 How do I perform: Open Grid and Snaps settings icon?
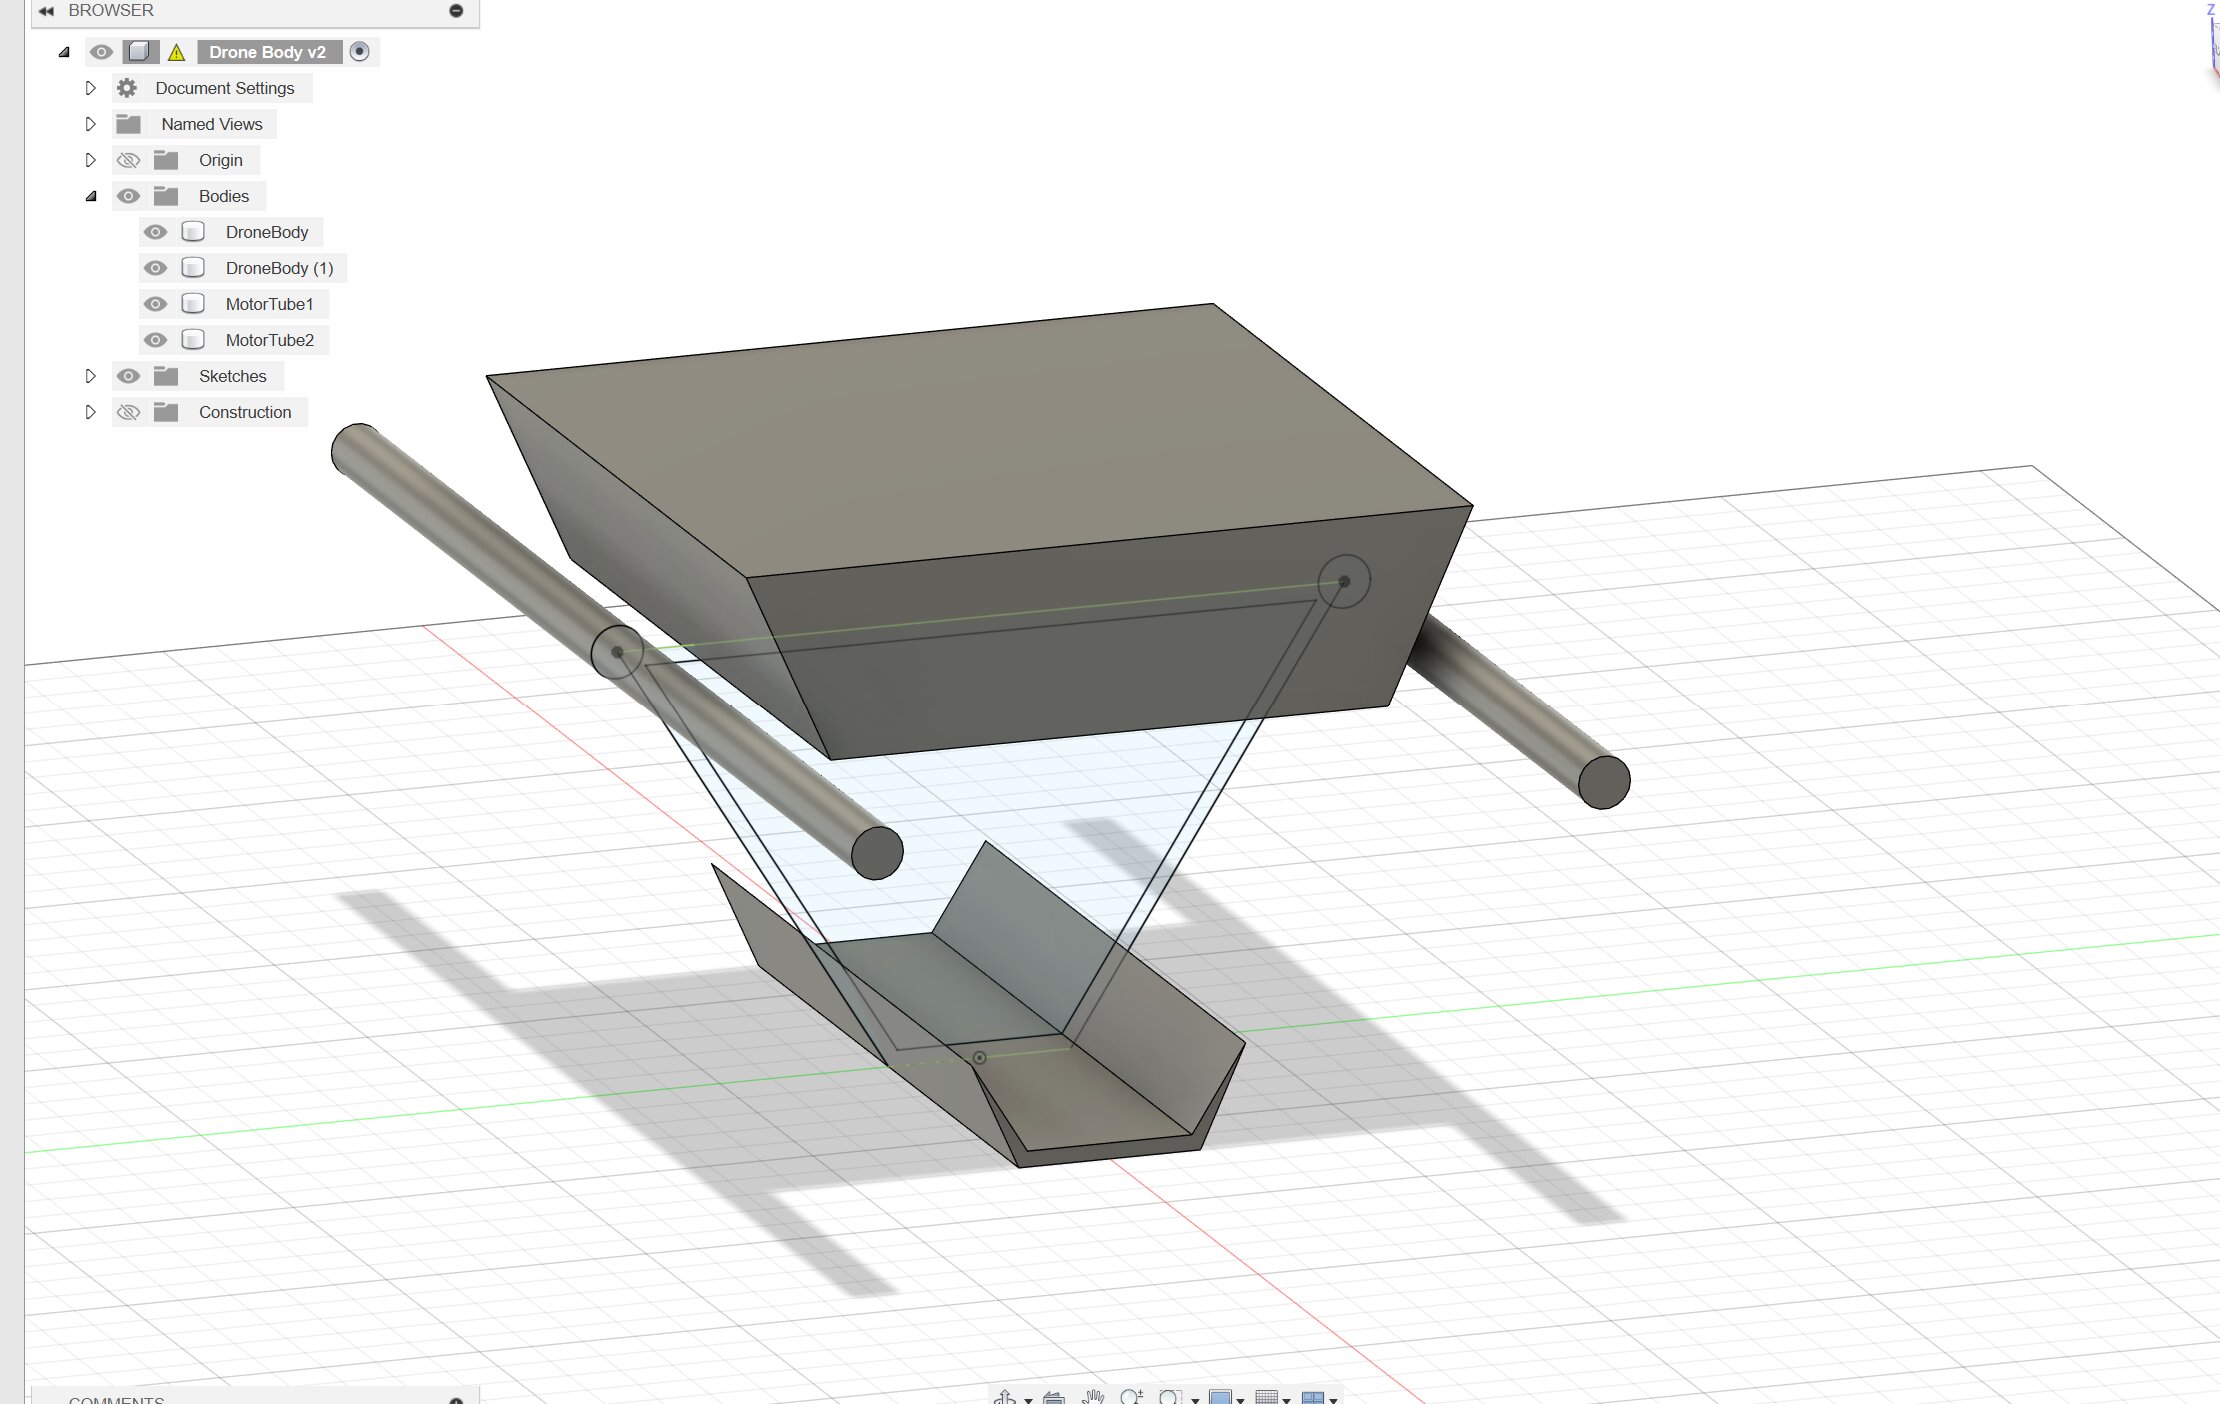(1266, 1397)
